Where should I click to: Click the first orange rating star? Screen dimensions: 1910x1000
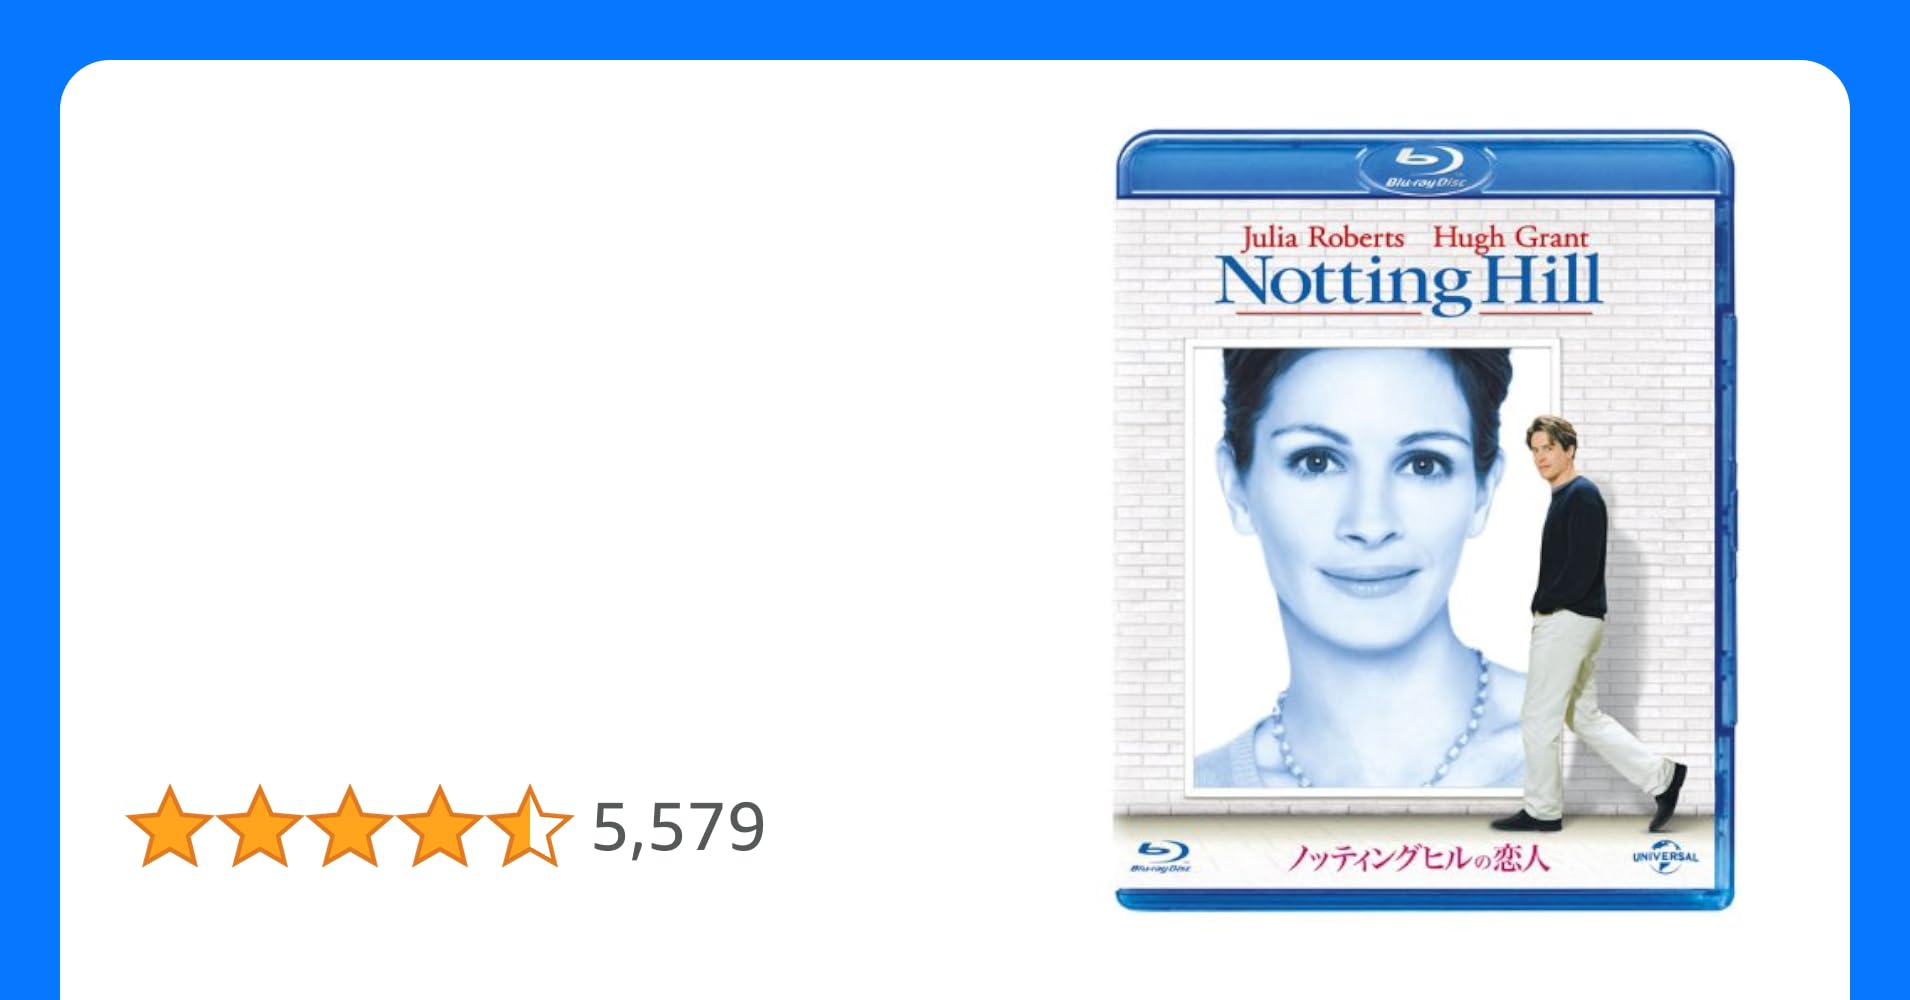(x=170, y=826)
